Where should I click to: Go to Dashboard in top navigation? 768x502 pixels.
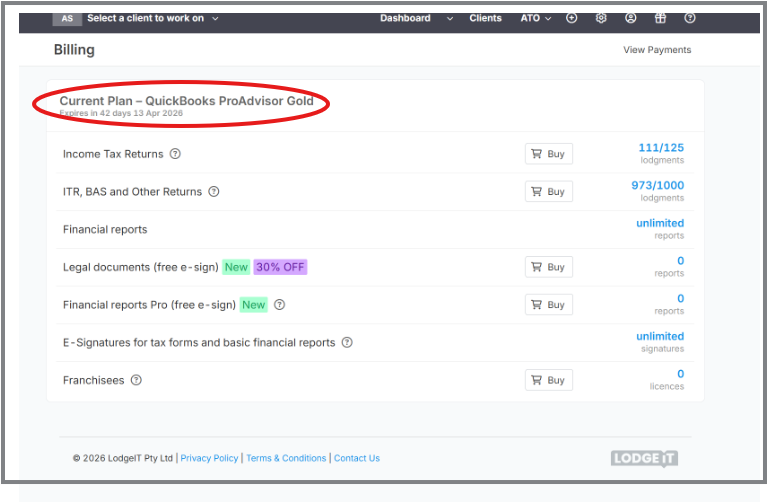405,18
